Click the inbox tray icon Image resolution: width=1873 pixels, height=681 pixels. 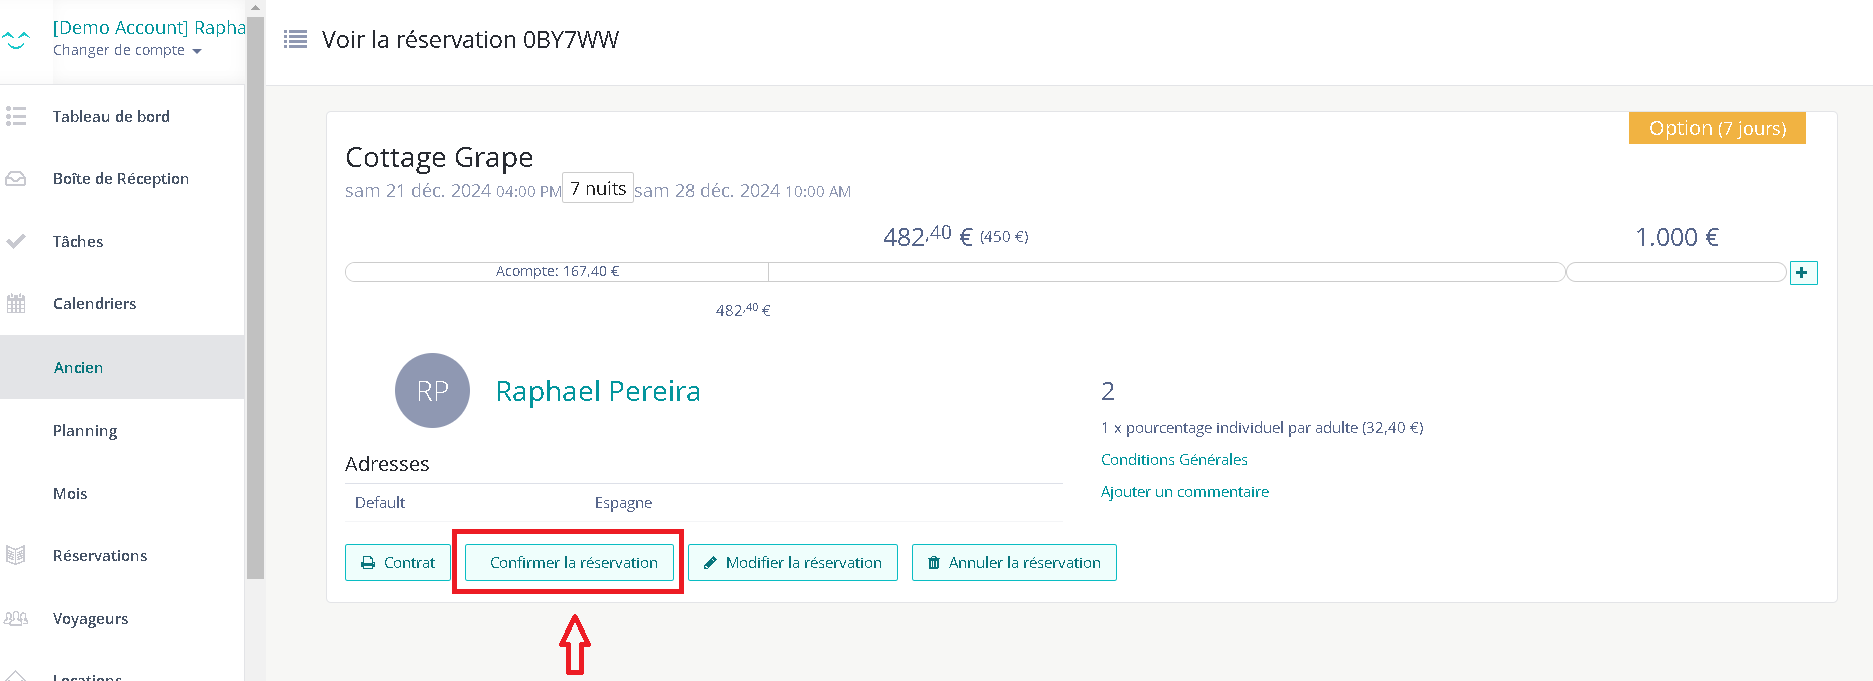coord(16,179)
